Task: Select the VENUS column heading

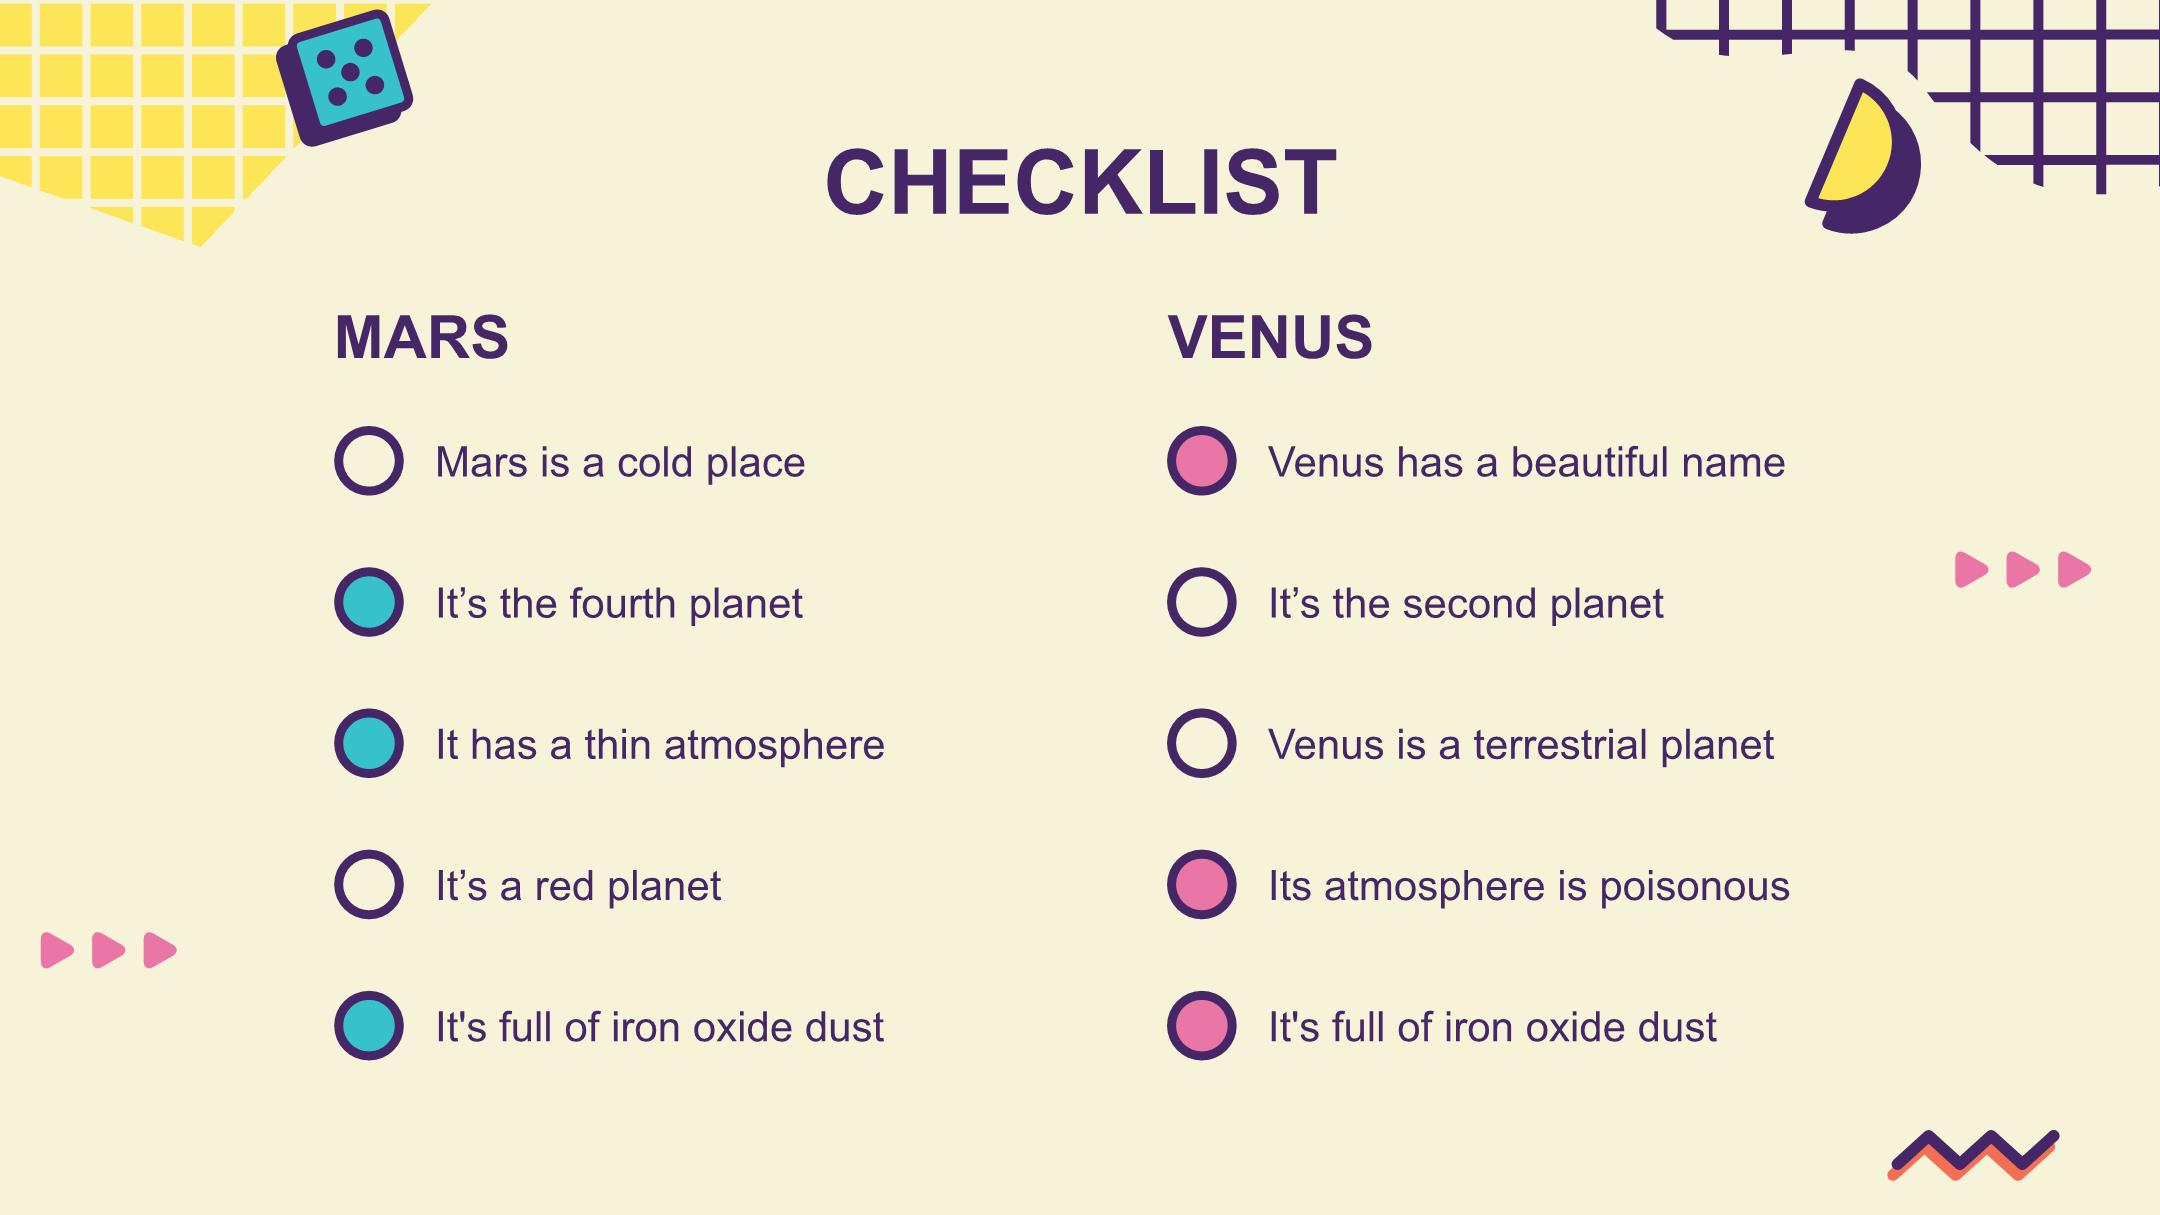Action: [x=1270, y=337]
